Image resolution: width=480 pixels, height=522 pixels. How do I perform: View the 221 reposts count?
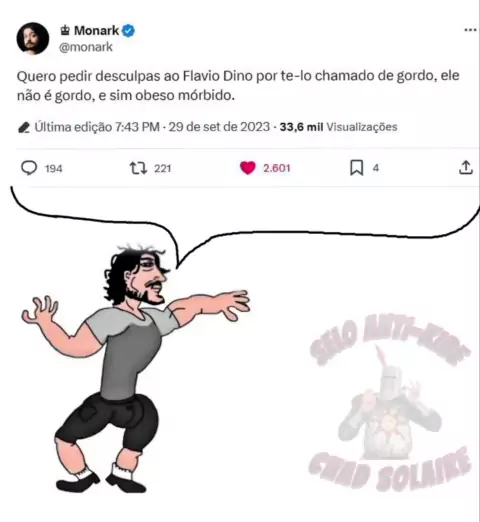click(x=163, y=168)
